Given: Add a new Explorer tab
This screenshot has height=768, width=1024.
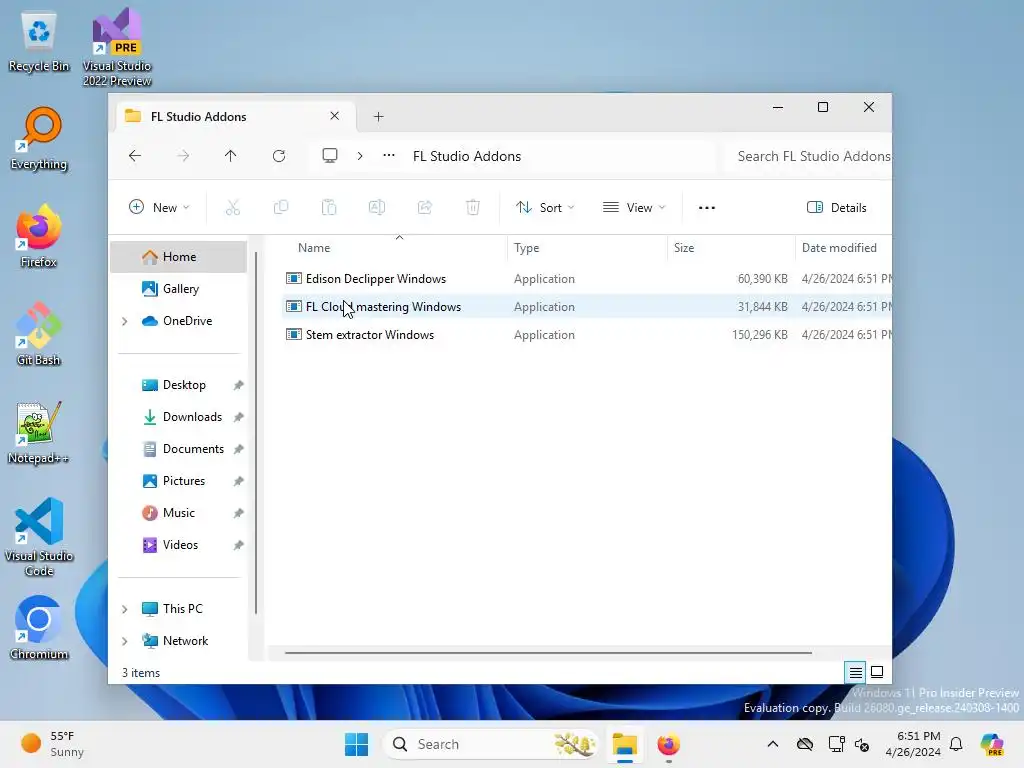Looking at the screenshot, I should pos(379,116).
